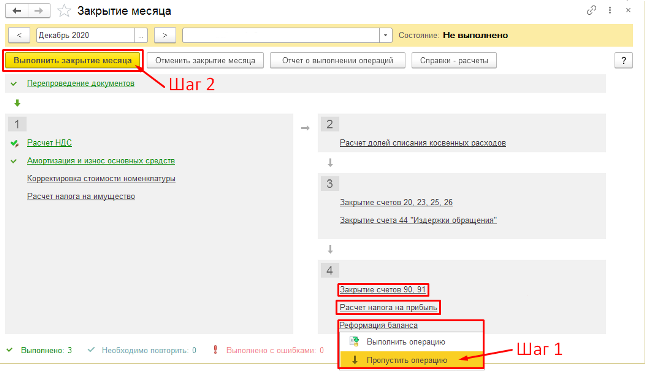Screen dimensions: 651x373
Task: Copy link with the chain icon
Action: (x=591, y=10)
